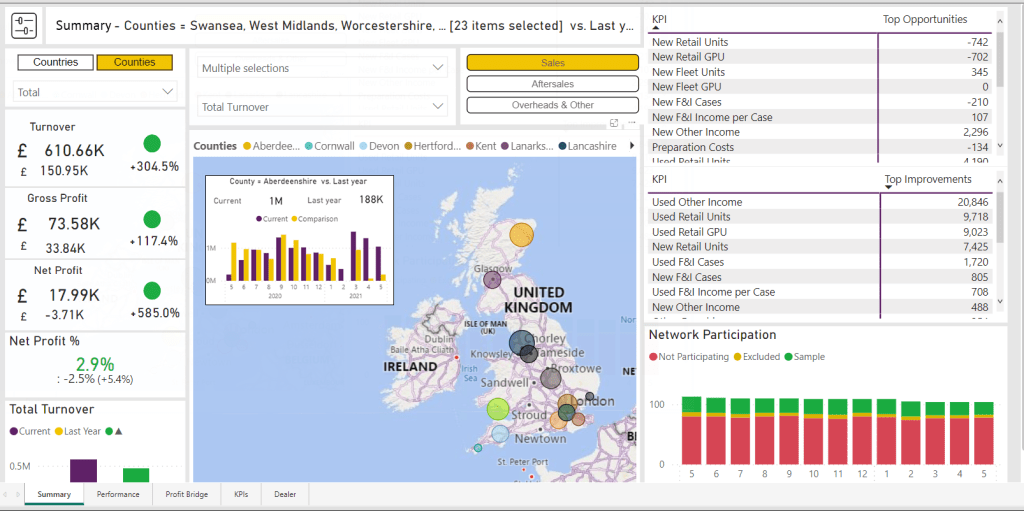The width and height of the screenshot is (1024, 511).
Task: Open the Multiple selections dropdown
Action: tap(323, 68)
